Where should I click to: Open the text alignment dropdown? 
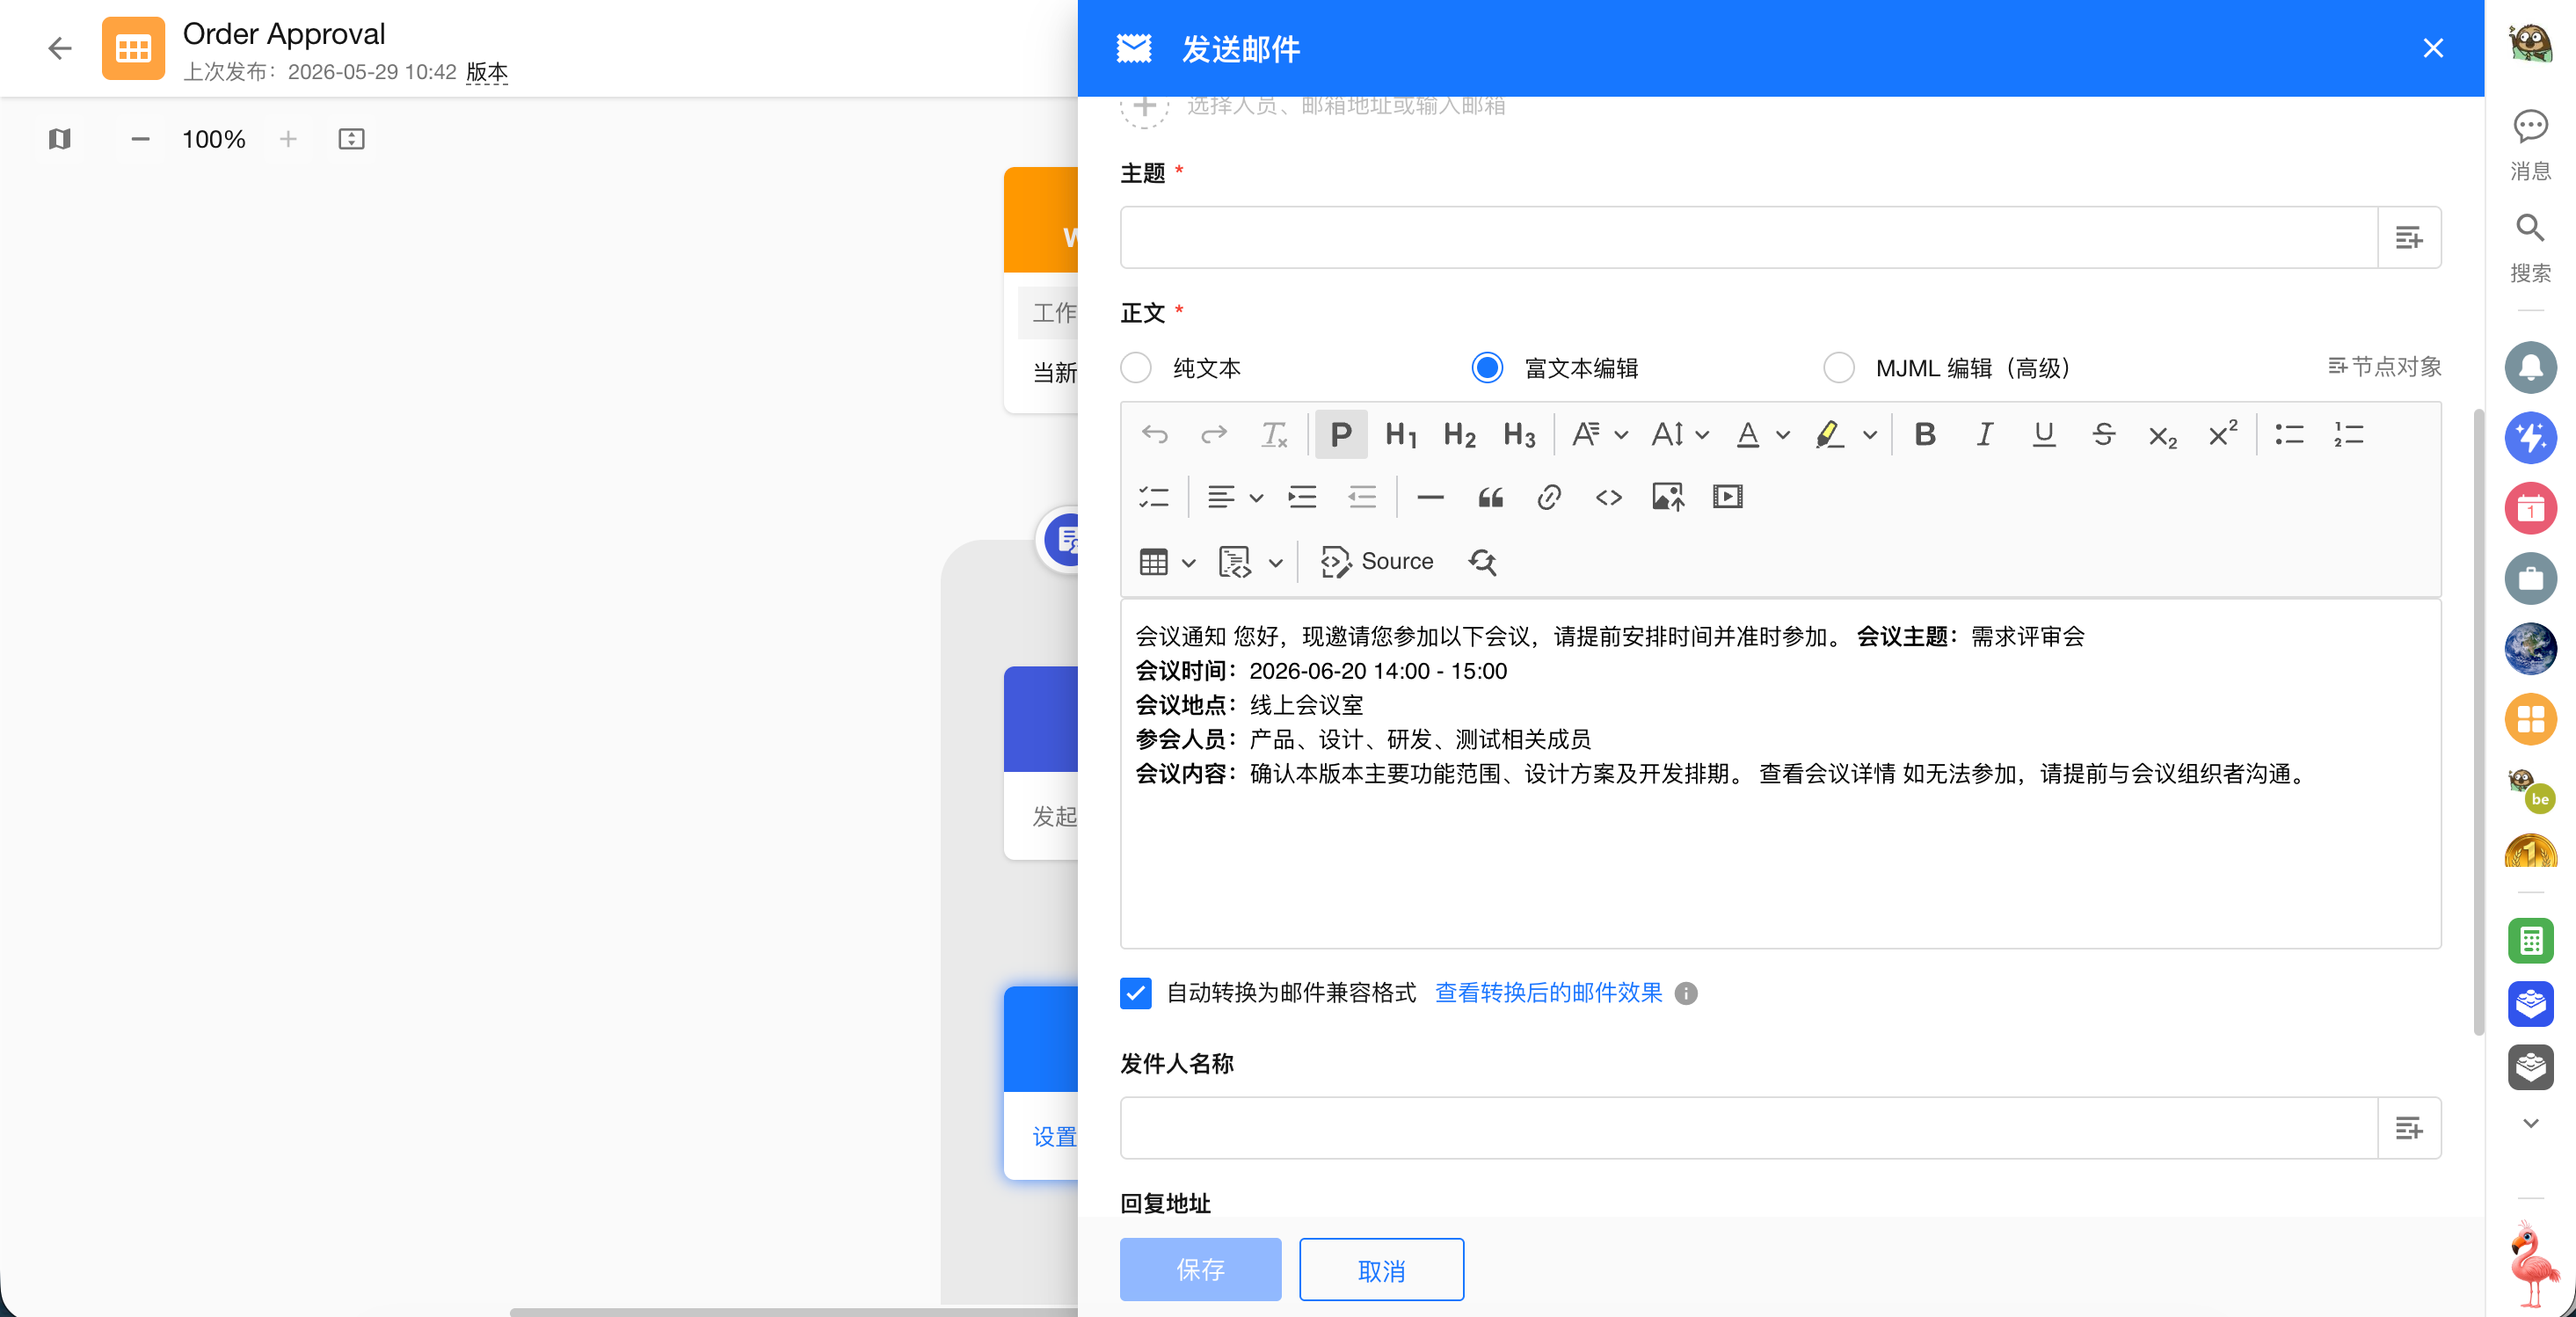pos(1234,497)
